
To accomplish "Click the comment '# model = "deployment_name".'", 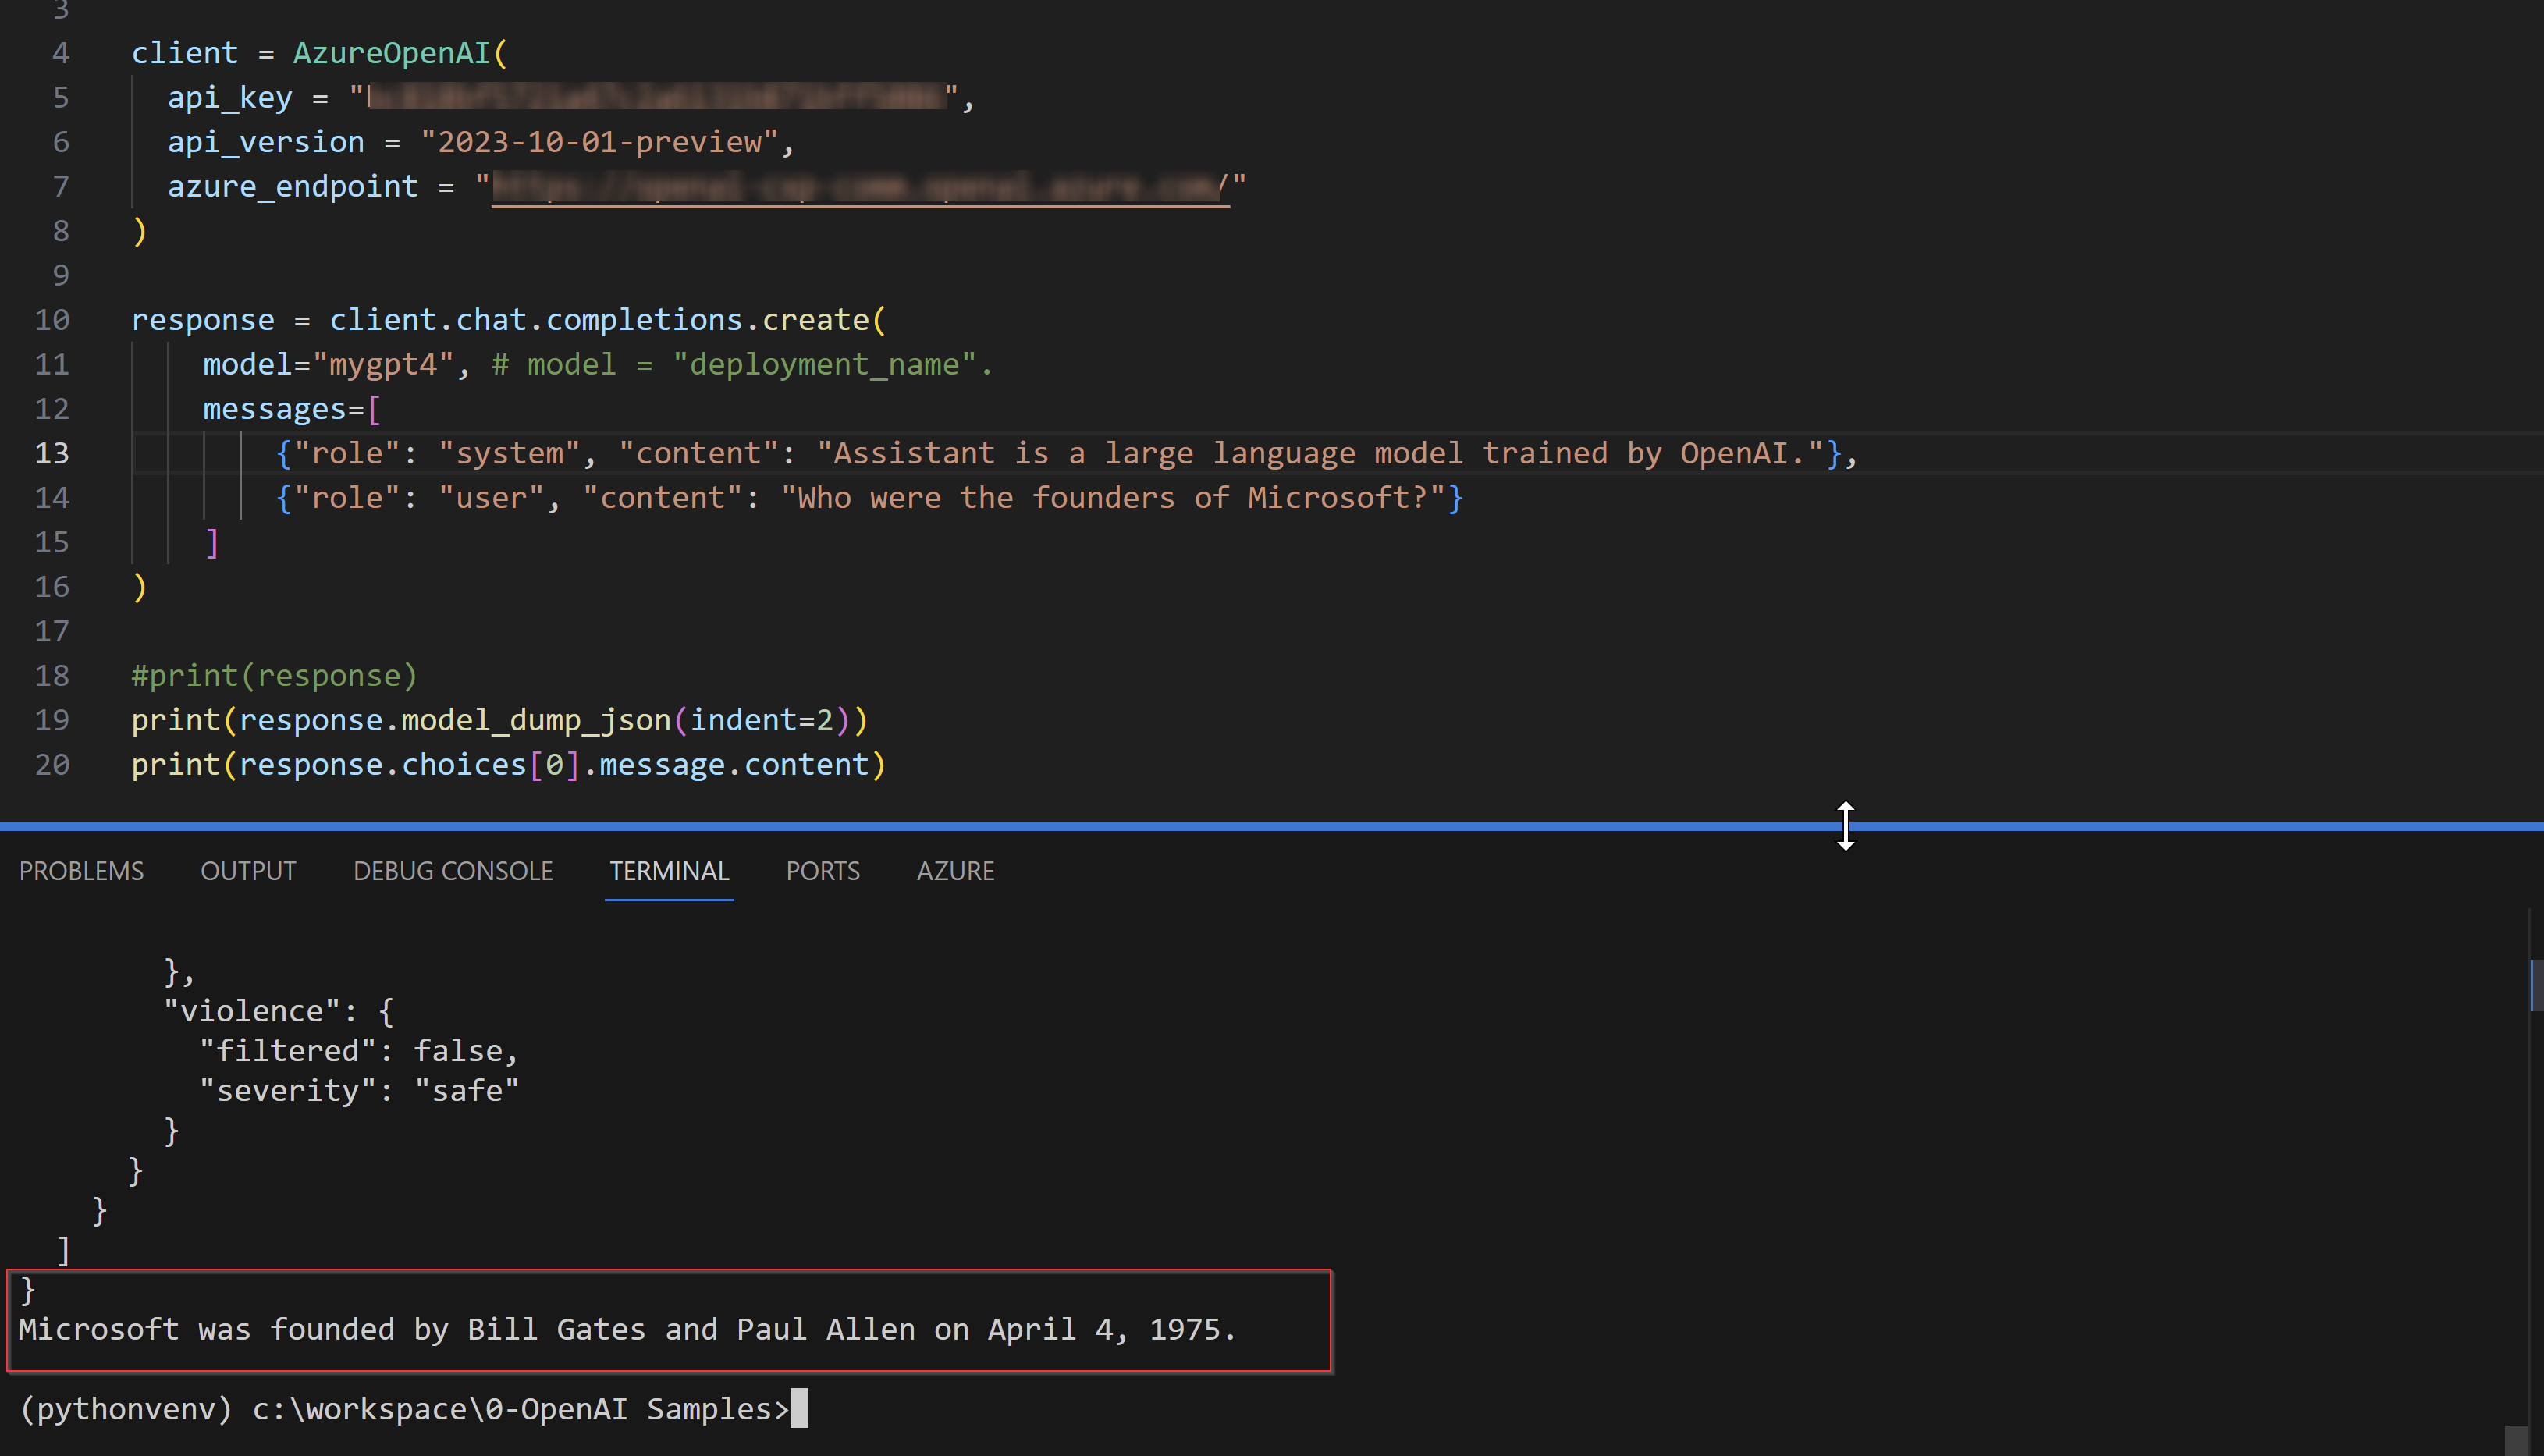I will (x=742, y=364).
